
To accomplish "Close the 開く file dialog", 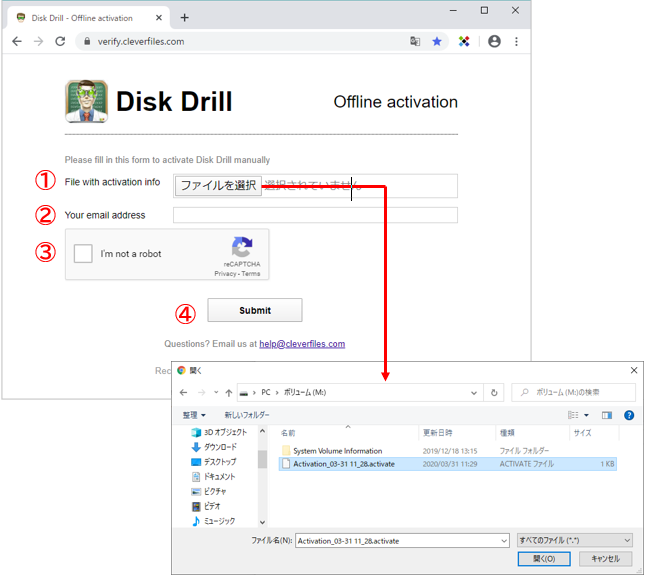I will click(x=634, y=370).
